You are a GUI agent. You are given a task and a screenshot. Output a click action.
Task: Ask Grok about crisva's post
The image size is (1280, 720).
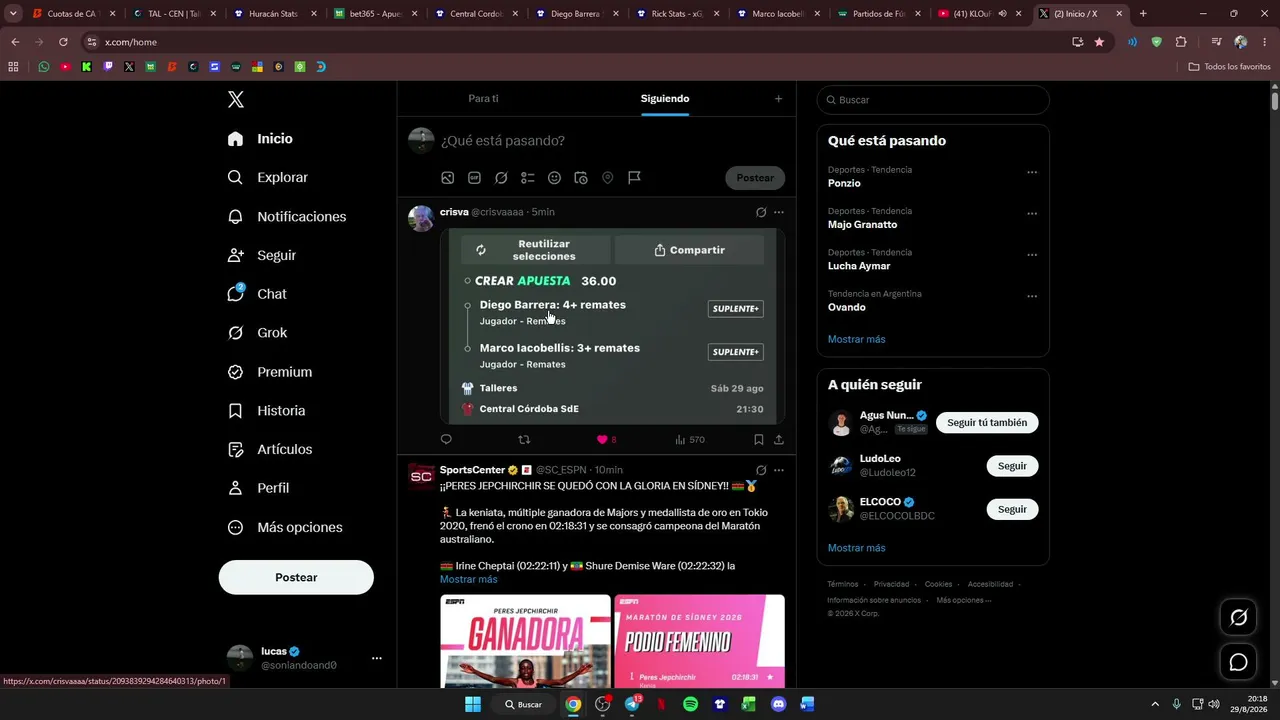[761, 212]
